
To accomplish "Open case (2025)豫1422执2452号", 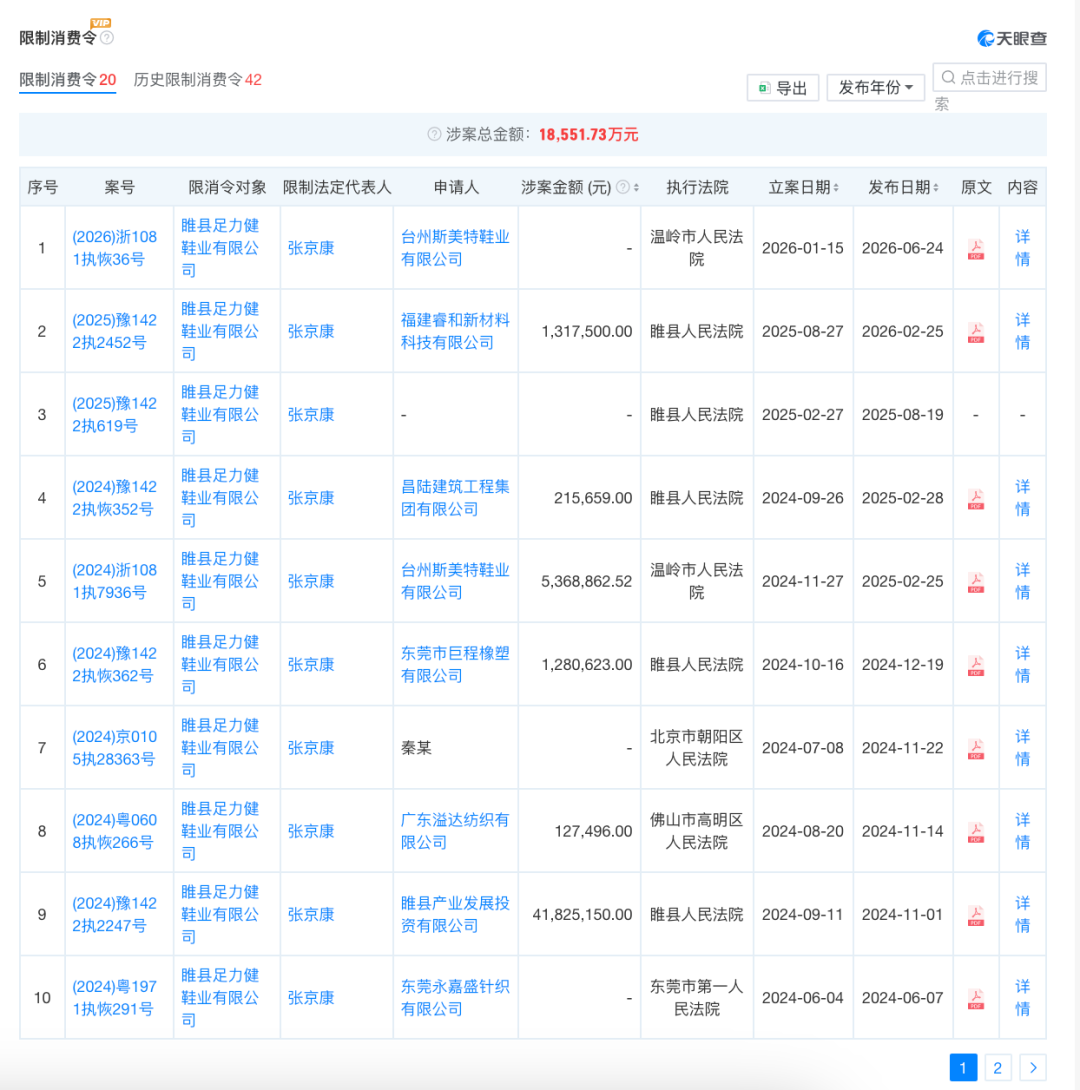I will pyautogui.click(x=115, y=332).
